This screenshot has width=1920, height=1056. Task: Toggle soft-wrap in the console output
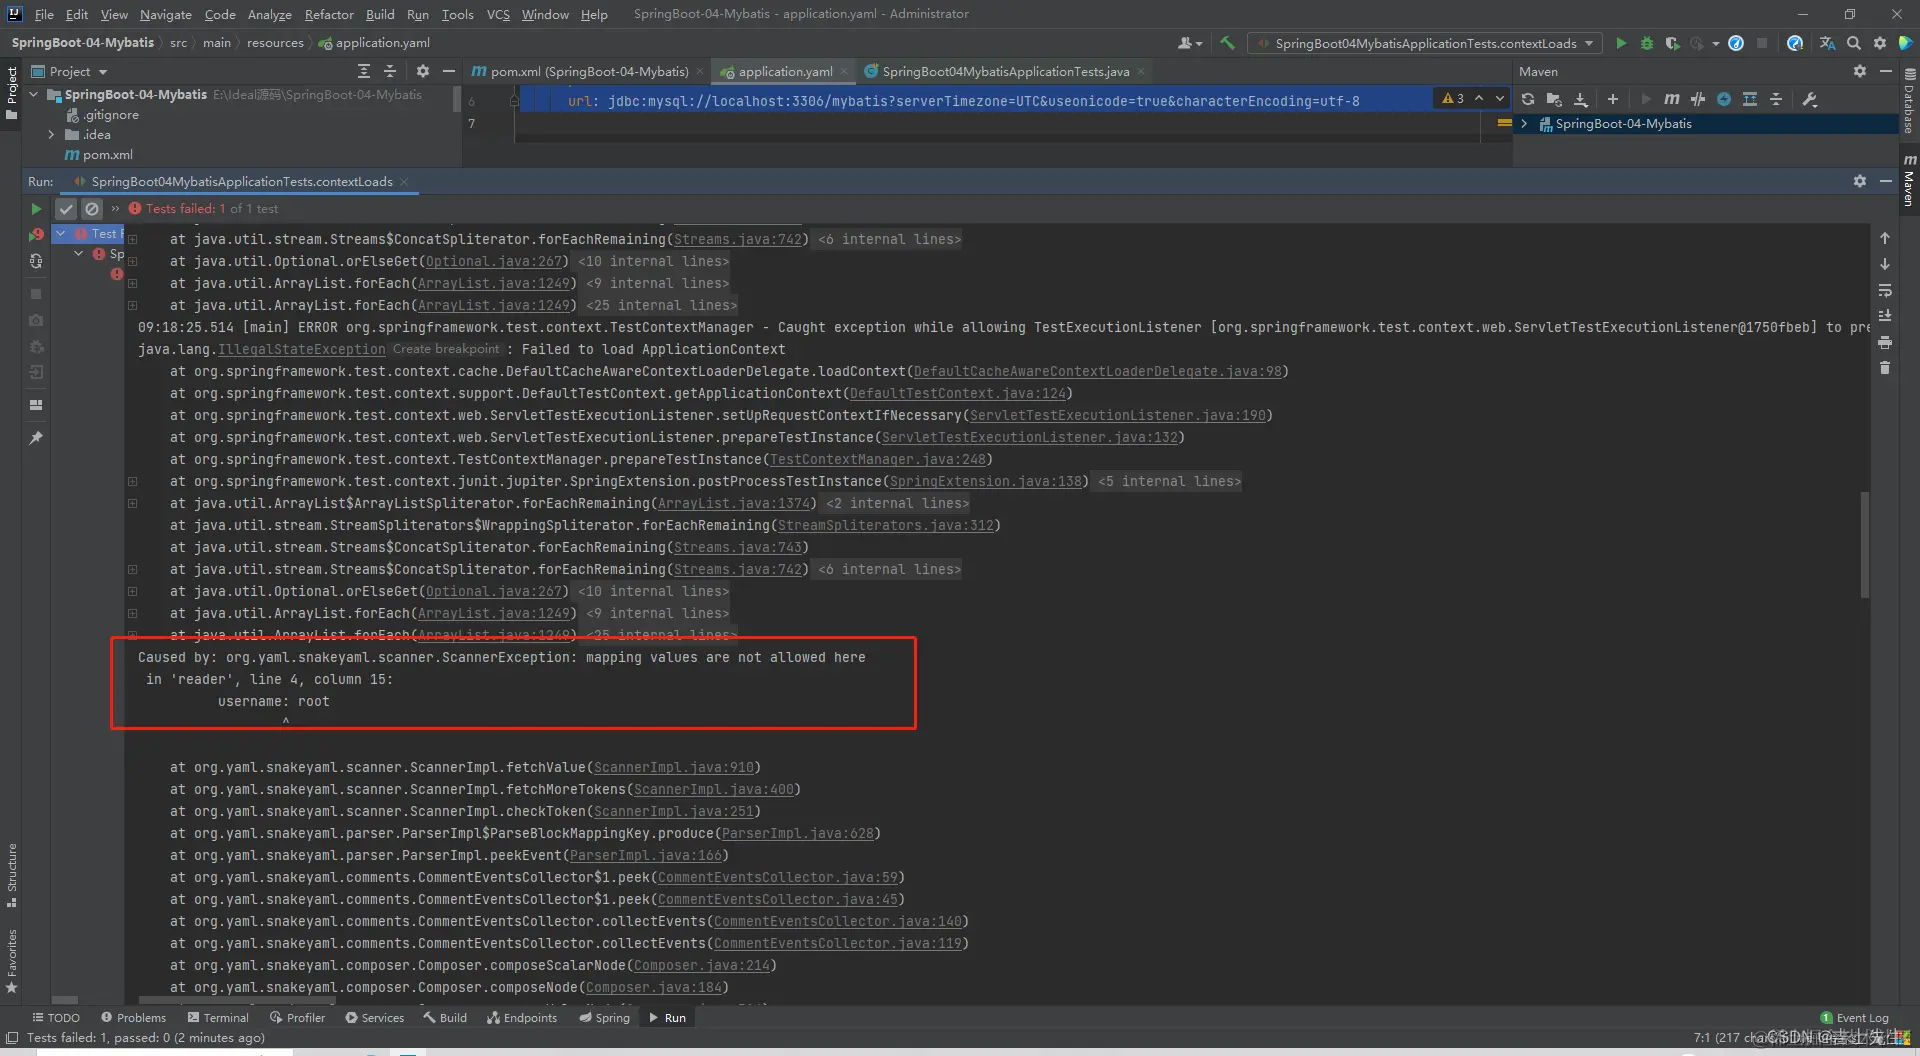pos(1885,290)
